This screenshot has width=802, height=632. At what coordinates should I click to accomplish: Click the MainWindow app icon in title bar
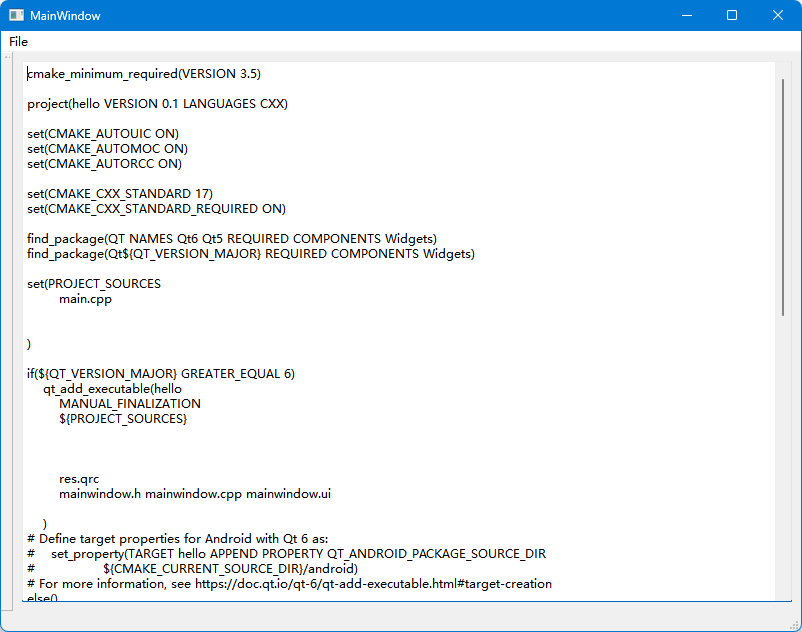pyautogui.click(x=15, y=16)
